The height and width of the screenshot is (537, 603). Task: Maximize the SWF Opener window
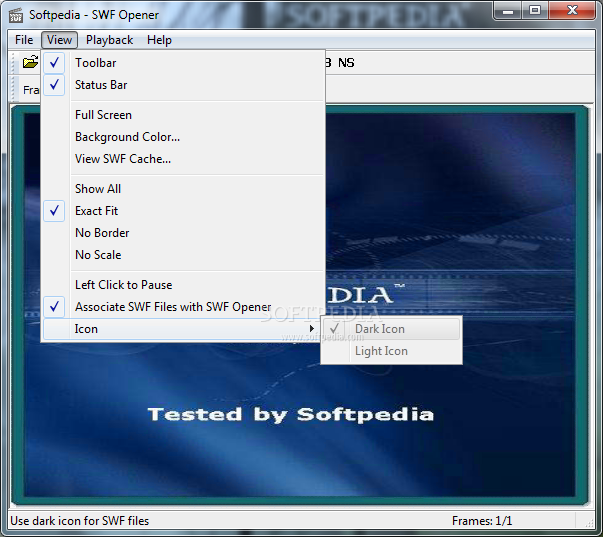point(535,11)
